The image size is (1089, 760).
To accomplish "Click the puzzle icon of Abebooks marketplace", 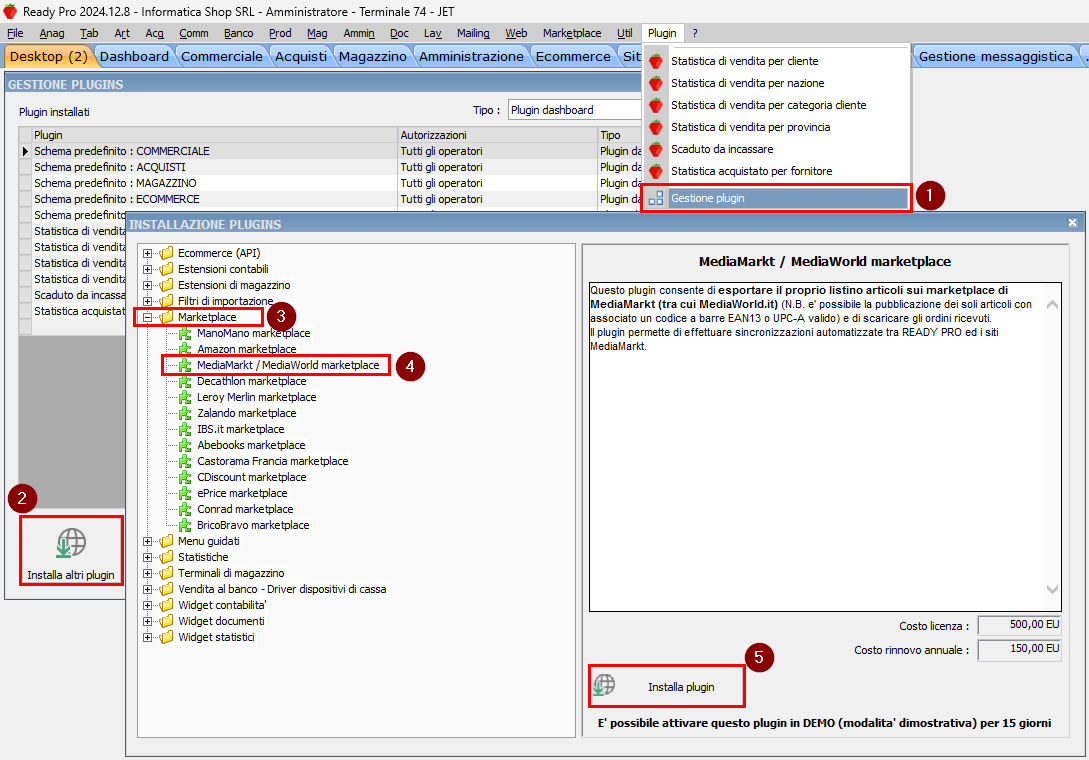I will pyautogui.click(x=185, y=445).
